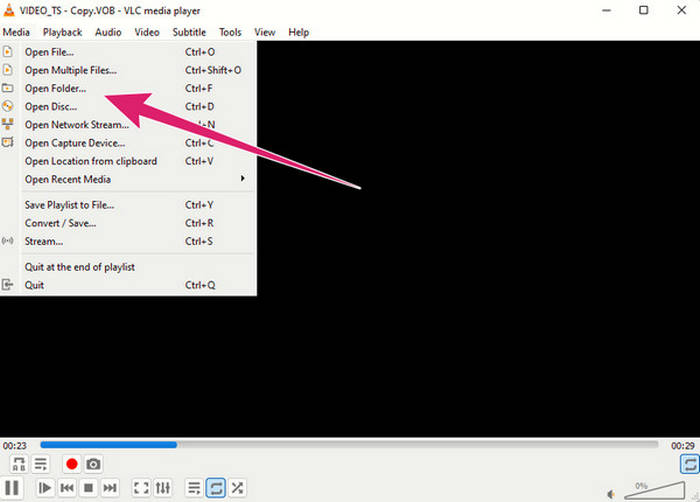Maximize the VLC window
The height and width of the screenshot is (502, 700).
click(643, 10)
